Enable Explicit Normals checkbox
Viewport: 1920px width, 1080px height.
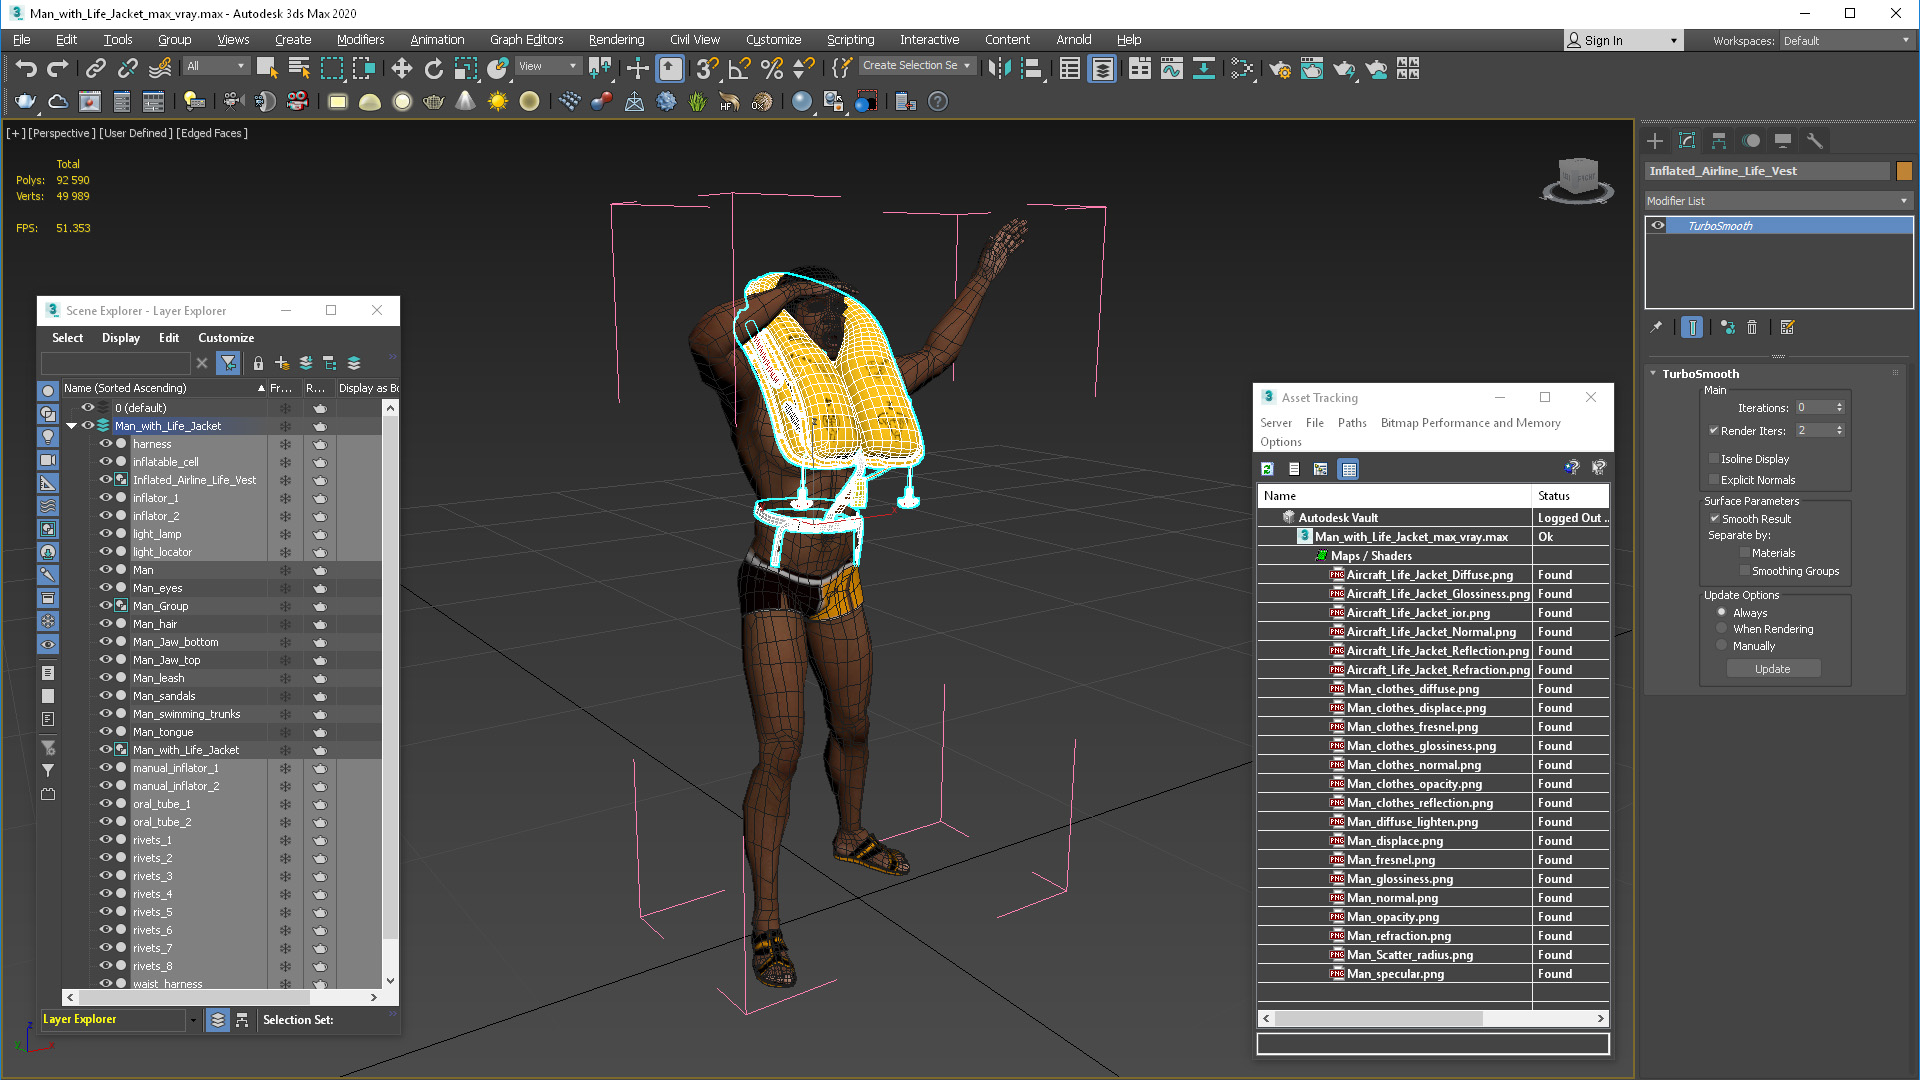[1714, 480]
